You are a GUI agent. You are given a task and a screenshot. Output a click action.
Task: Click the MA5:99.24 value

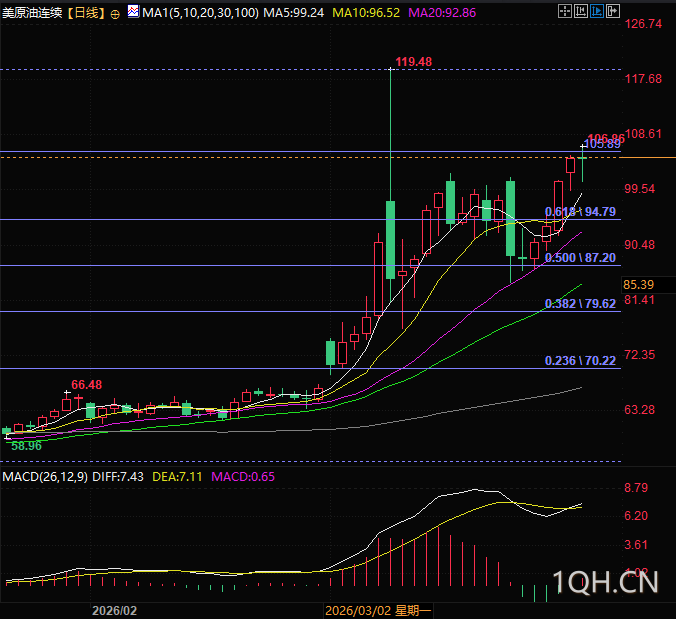click(294, 13)
